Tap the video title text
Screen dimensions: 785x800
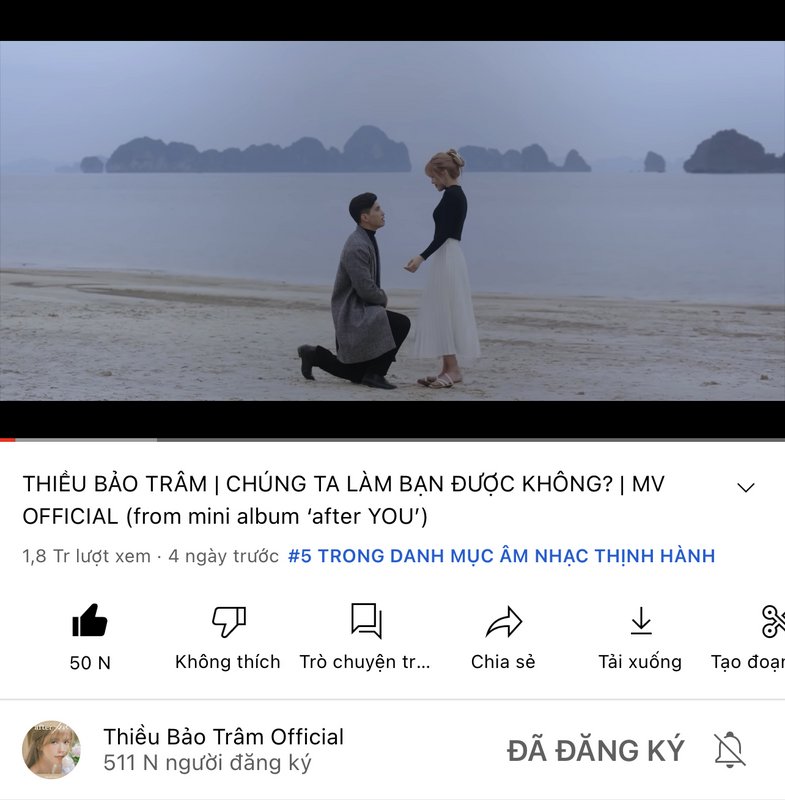(343, 500)
